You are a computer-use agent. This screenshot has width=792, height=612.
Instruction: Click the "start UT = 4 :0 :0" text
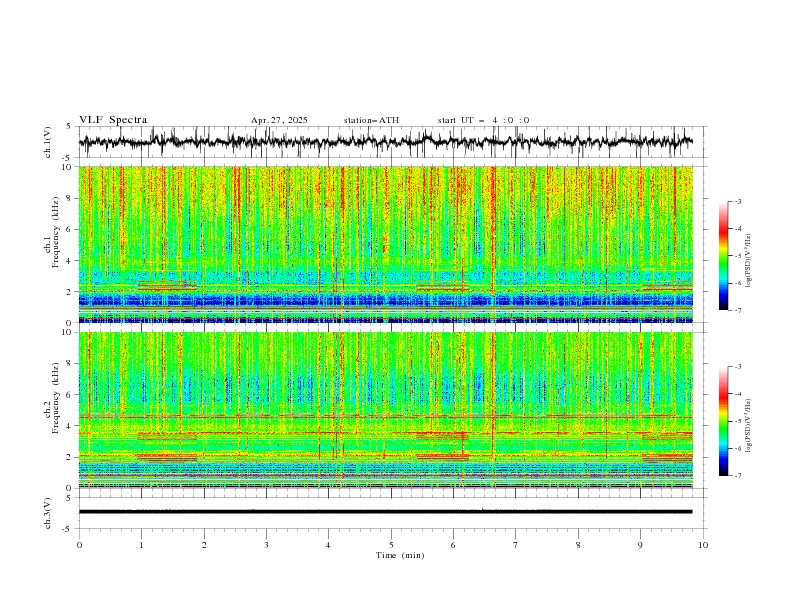[483, 120]
